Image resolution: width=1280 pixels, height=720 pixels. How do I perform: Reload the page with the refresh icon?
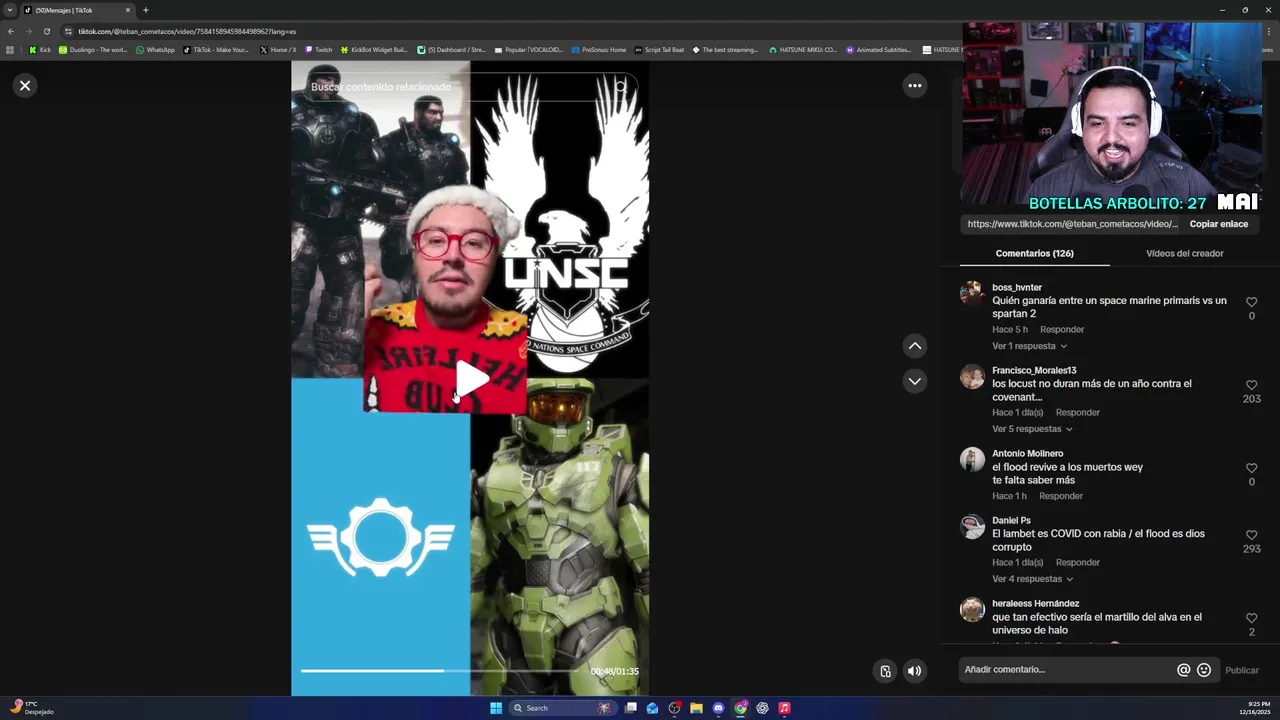pyautogui.click(x=46, y=31)
